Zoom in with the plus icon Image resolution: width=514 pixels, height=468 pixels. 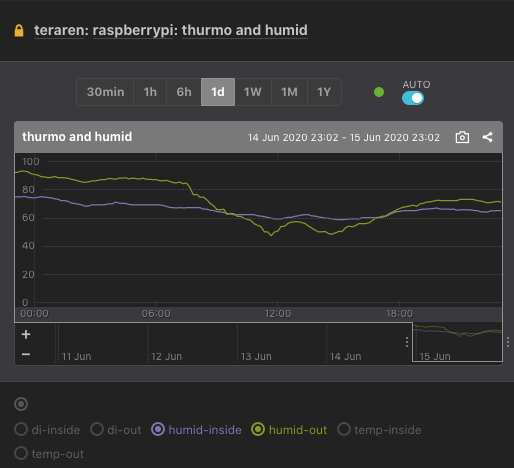click(26, 334)
